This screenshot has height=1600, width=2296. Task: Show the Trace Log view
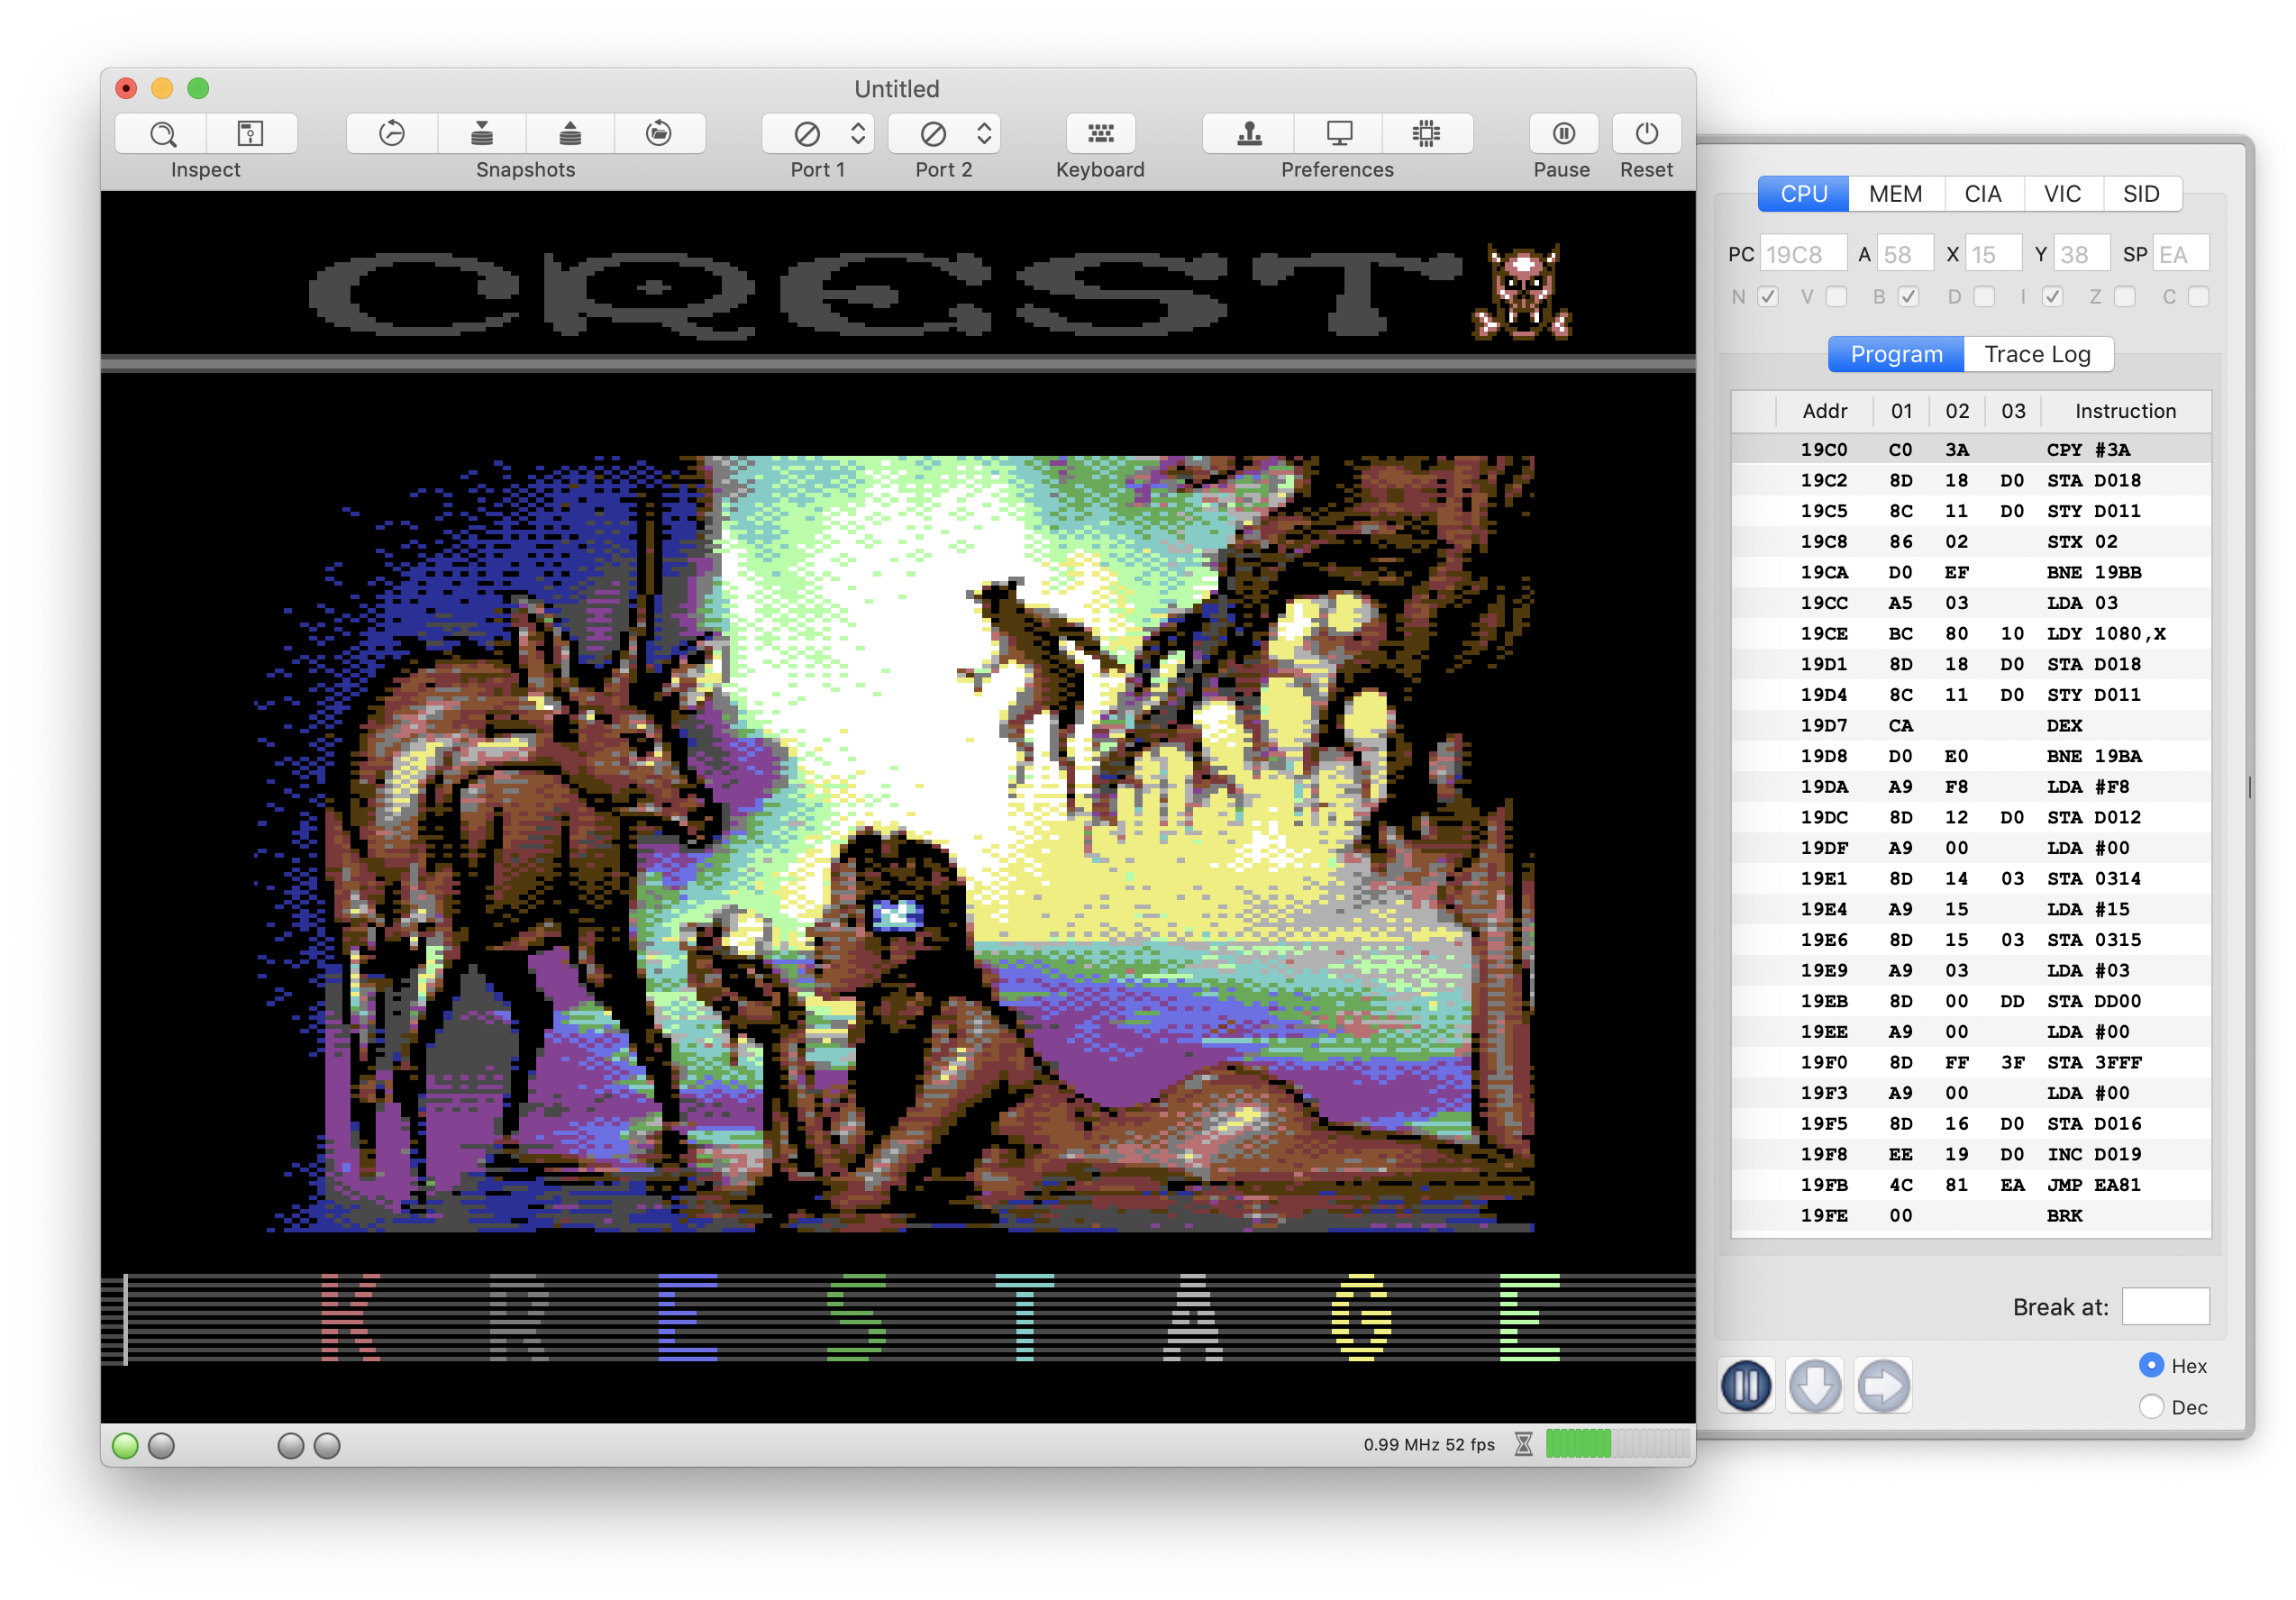point(2038,354)
